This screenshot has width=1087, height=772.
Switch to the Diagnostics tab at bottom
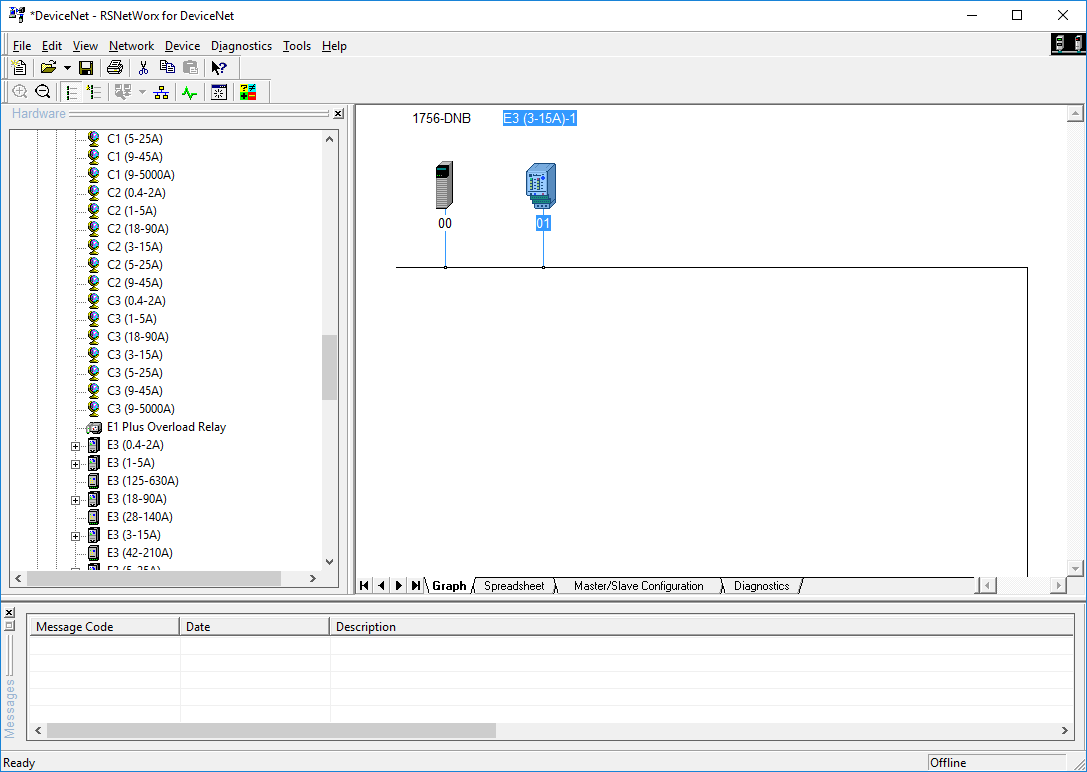pyautogui.click(x=761, y=586)
